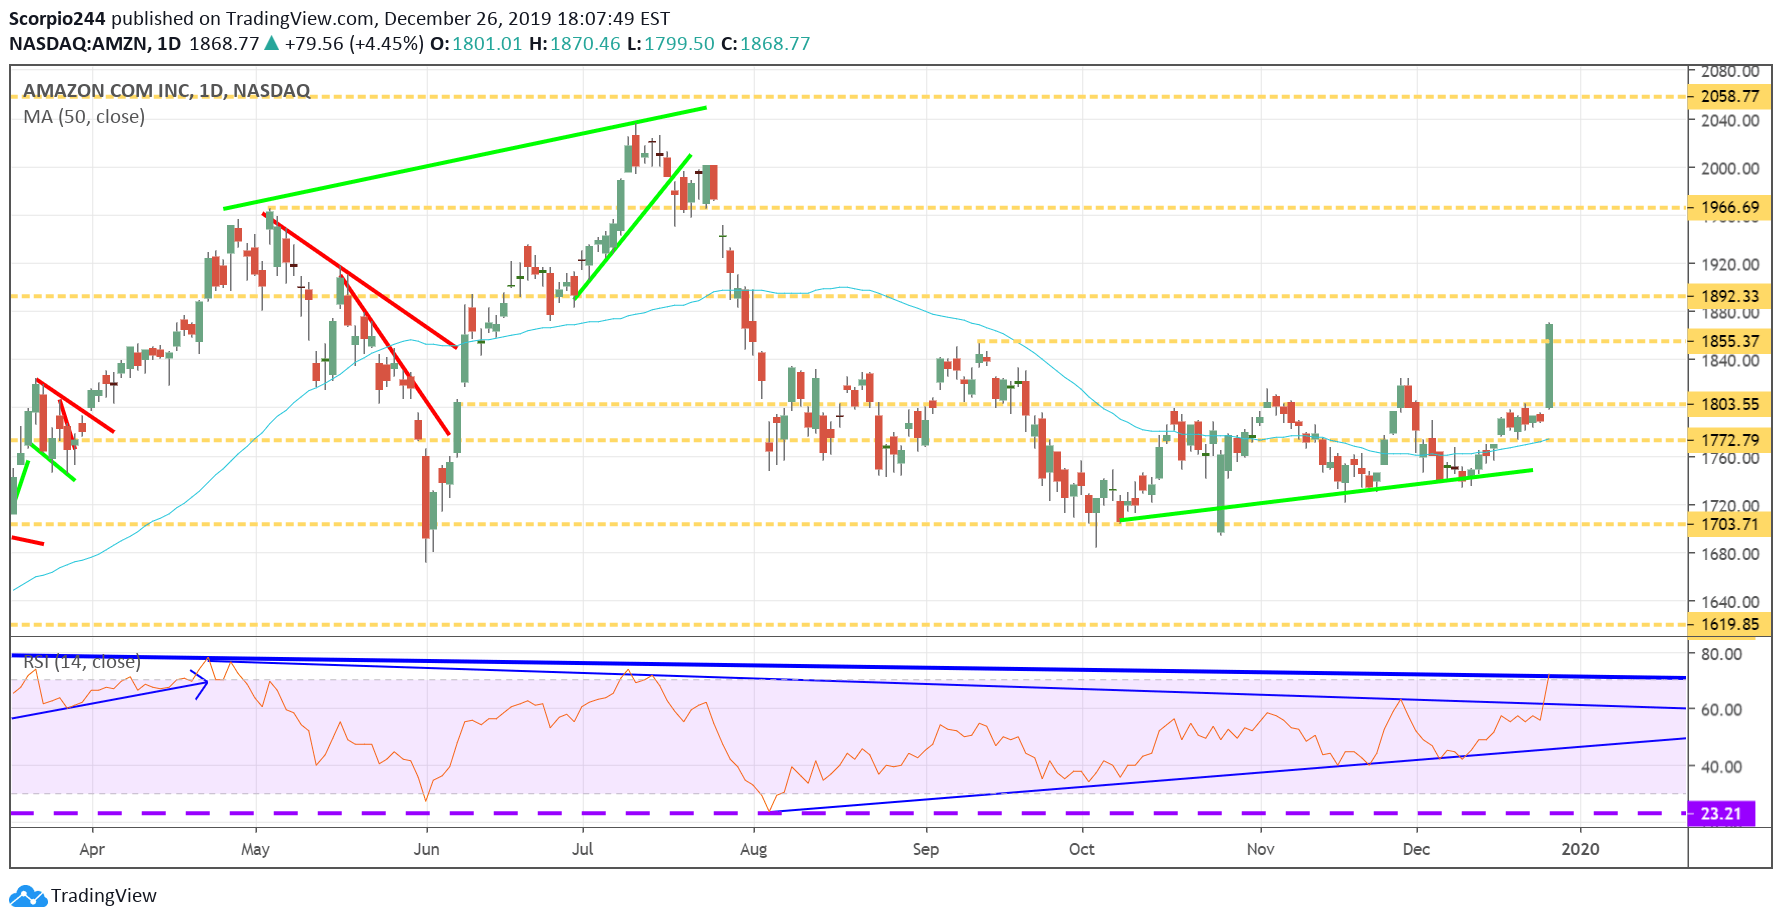1782x923 pixels.
Task: Click the green up-triangle change indicator
Action: [272, 43]
